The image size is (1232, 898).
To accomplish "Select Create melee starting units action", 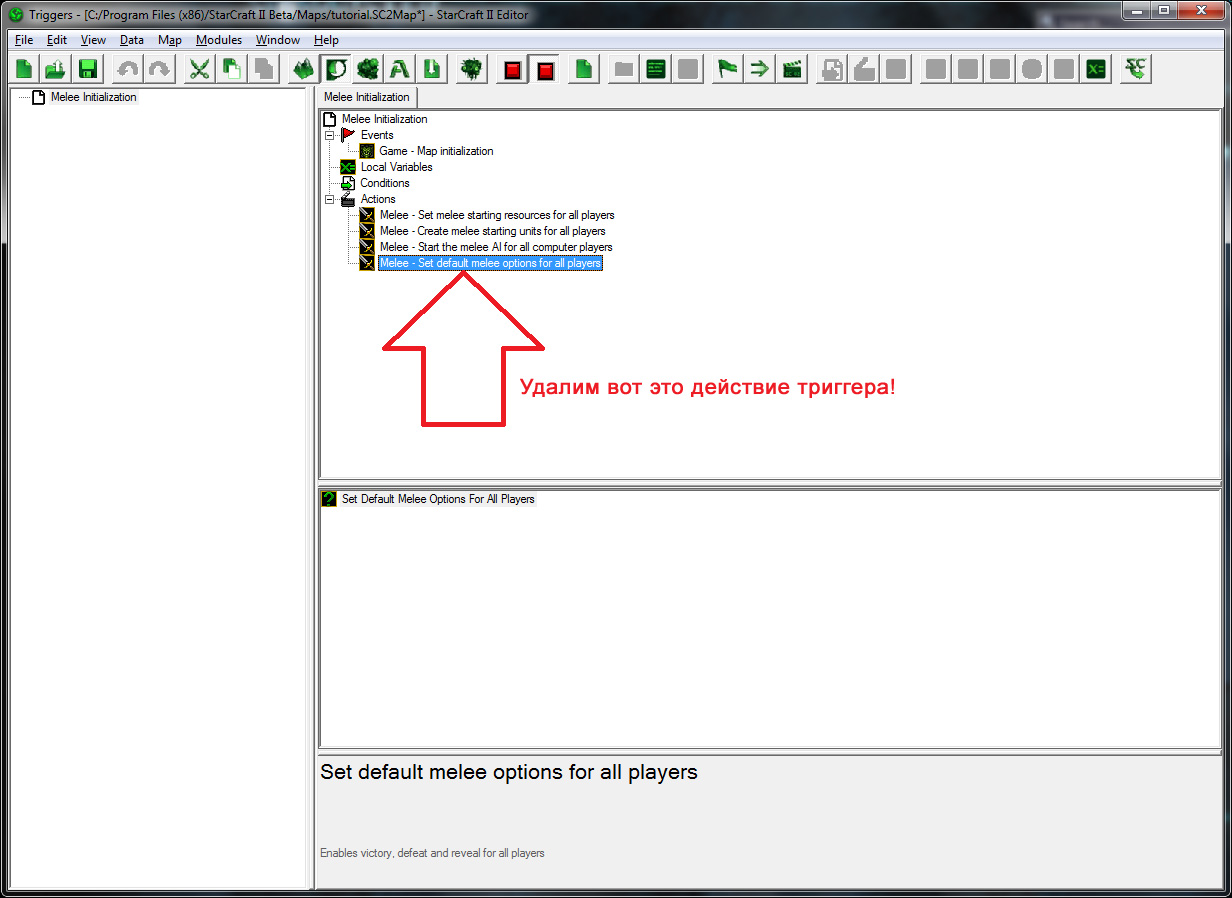I will (492, 231).
